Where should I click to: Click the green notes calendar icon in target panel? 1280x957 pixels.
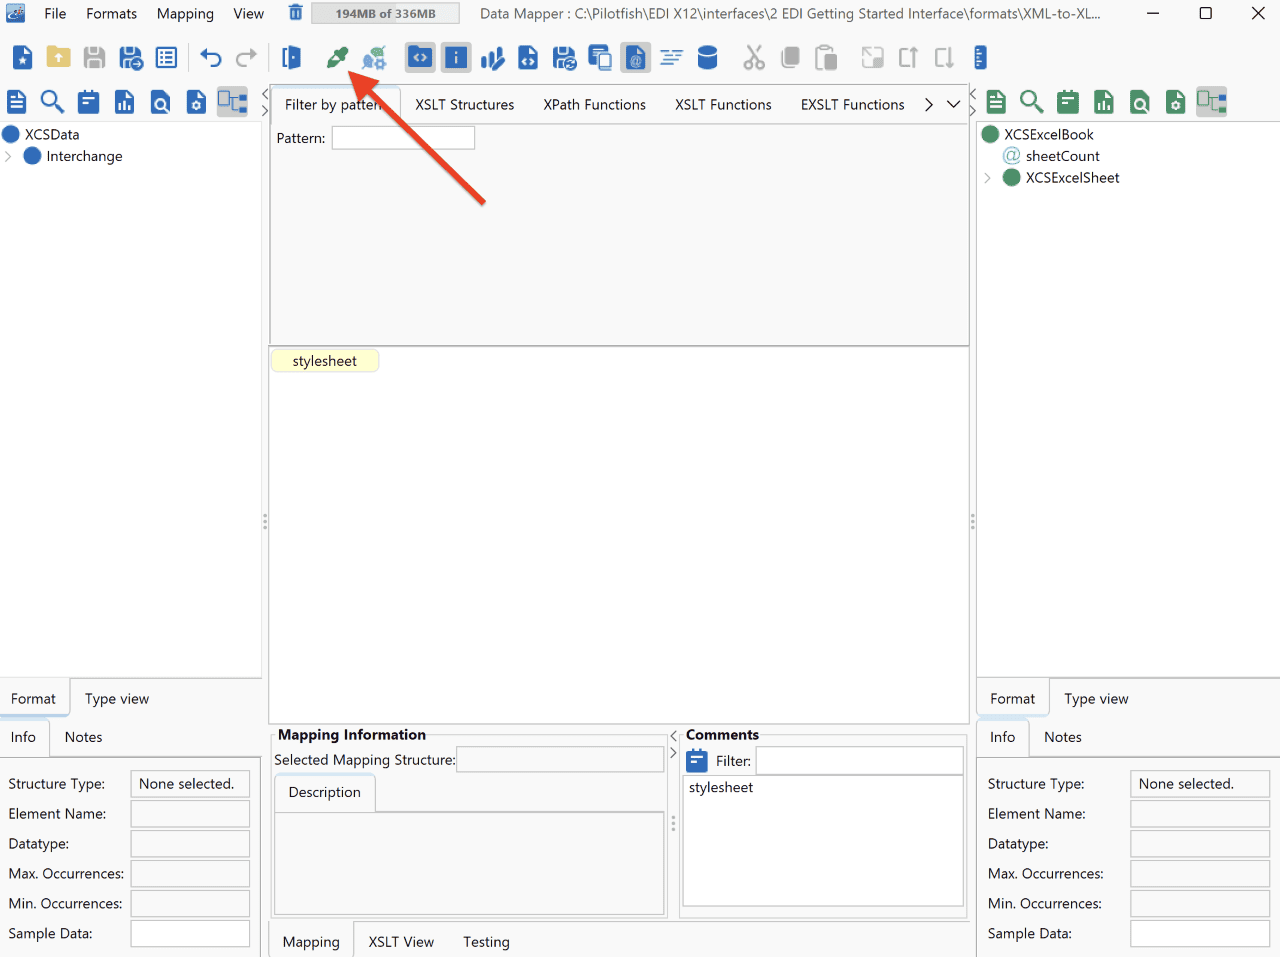pyautogui.click(x=1068, y=102)
